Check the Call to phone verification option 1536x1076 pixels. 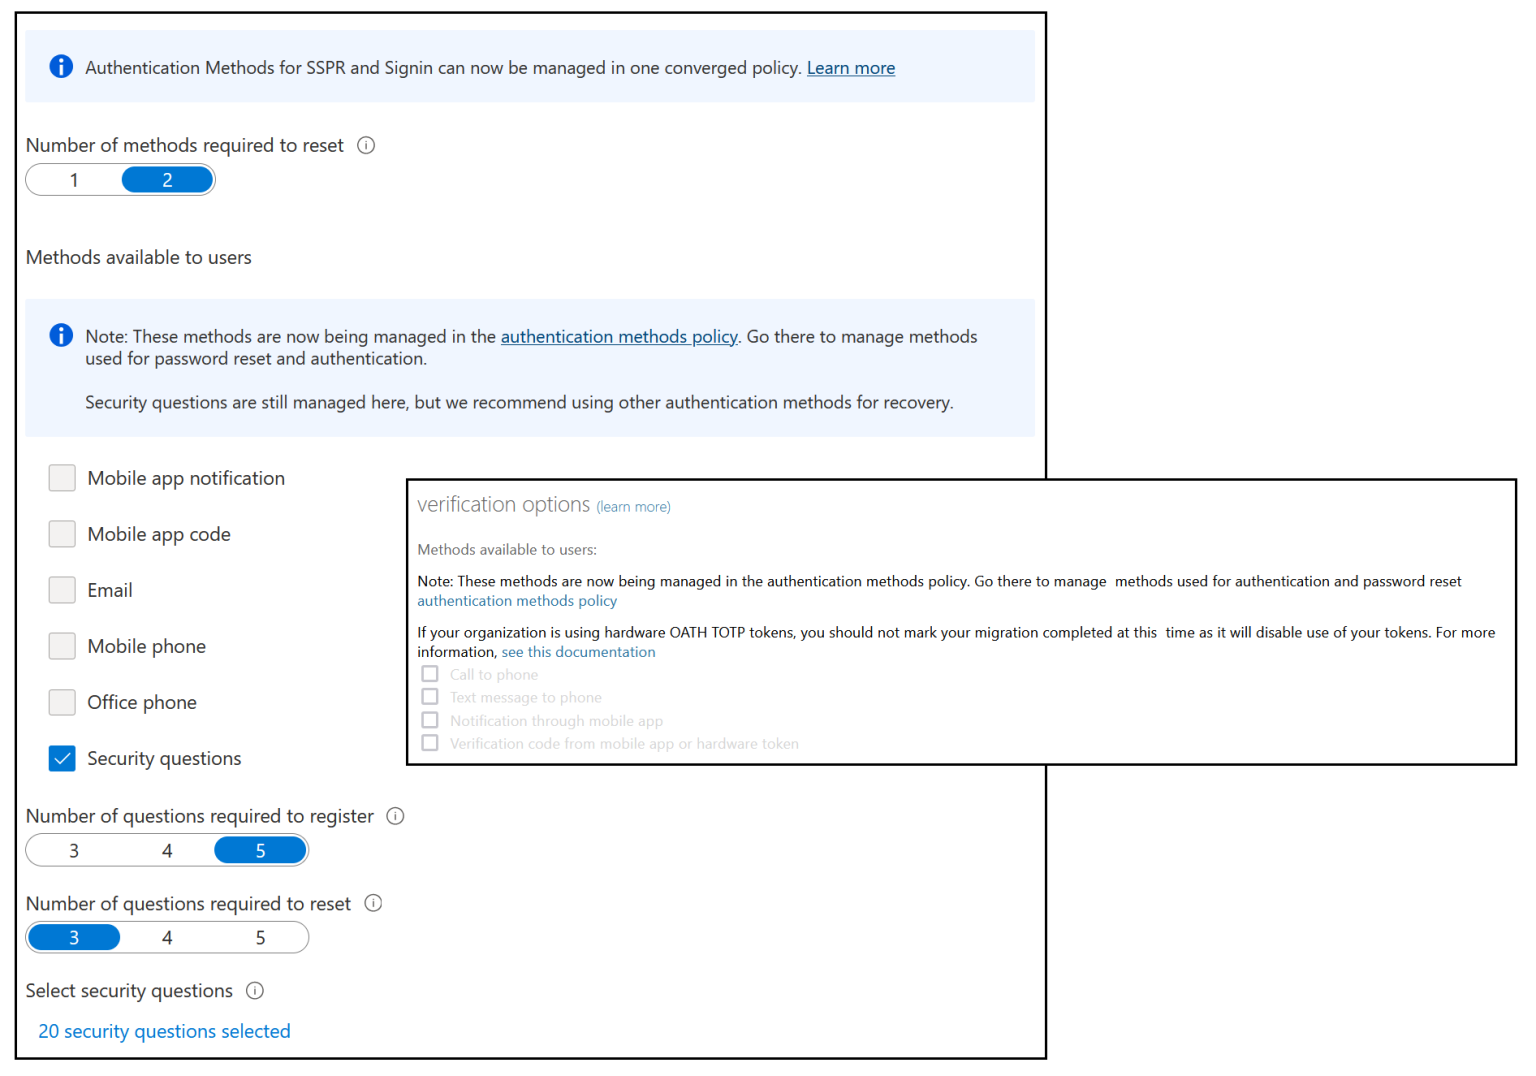coord(430,673)
